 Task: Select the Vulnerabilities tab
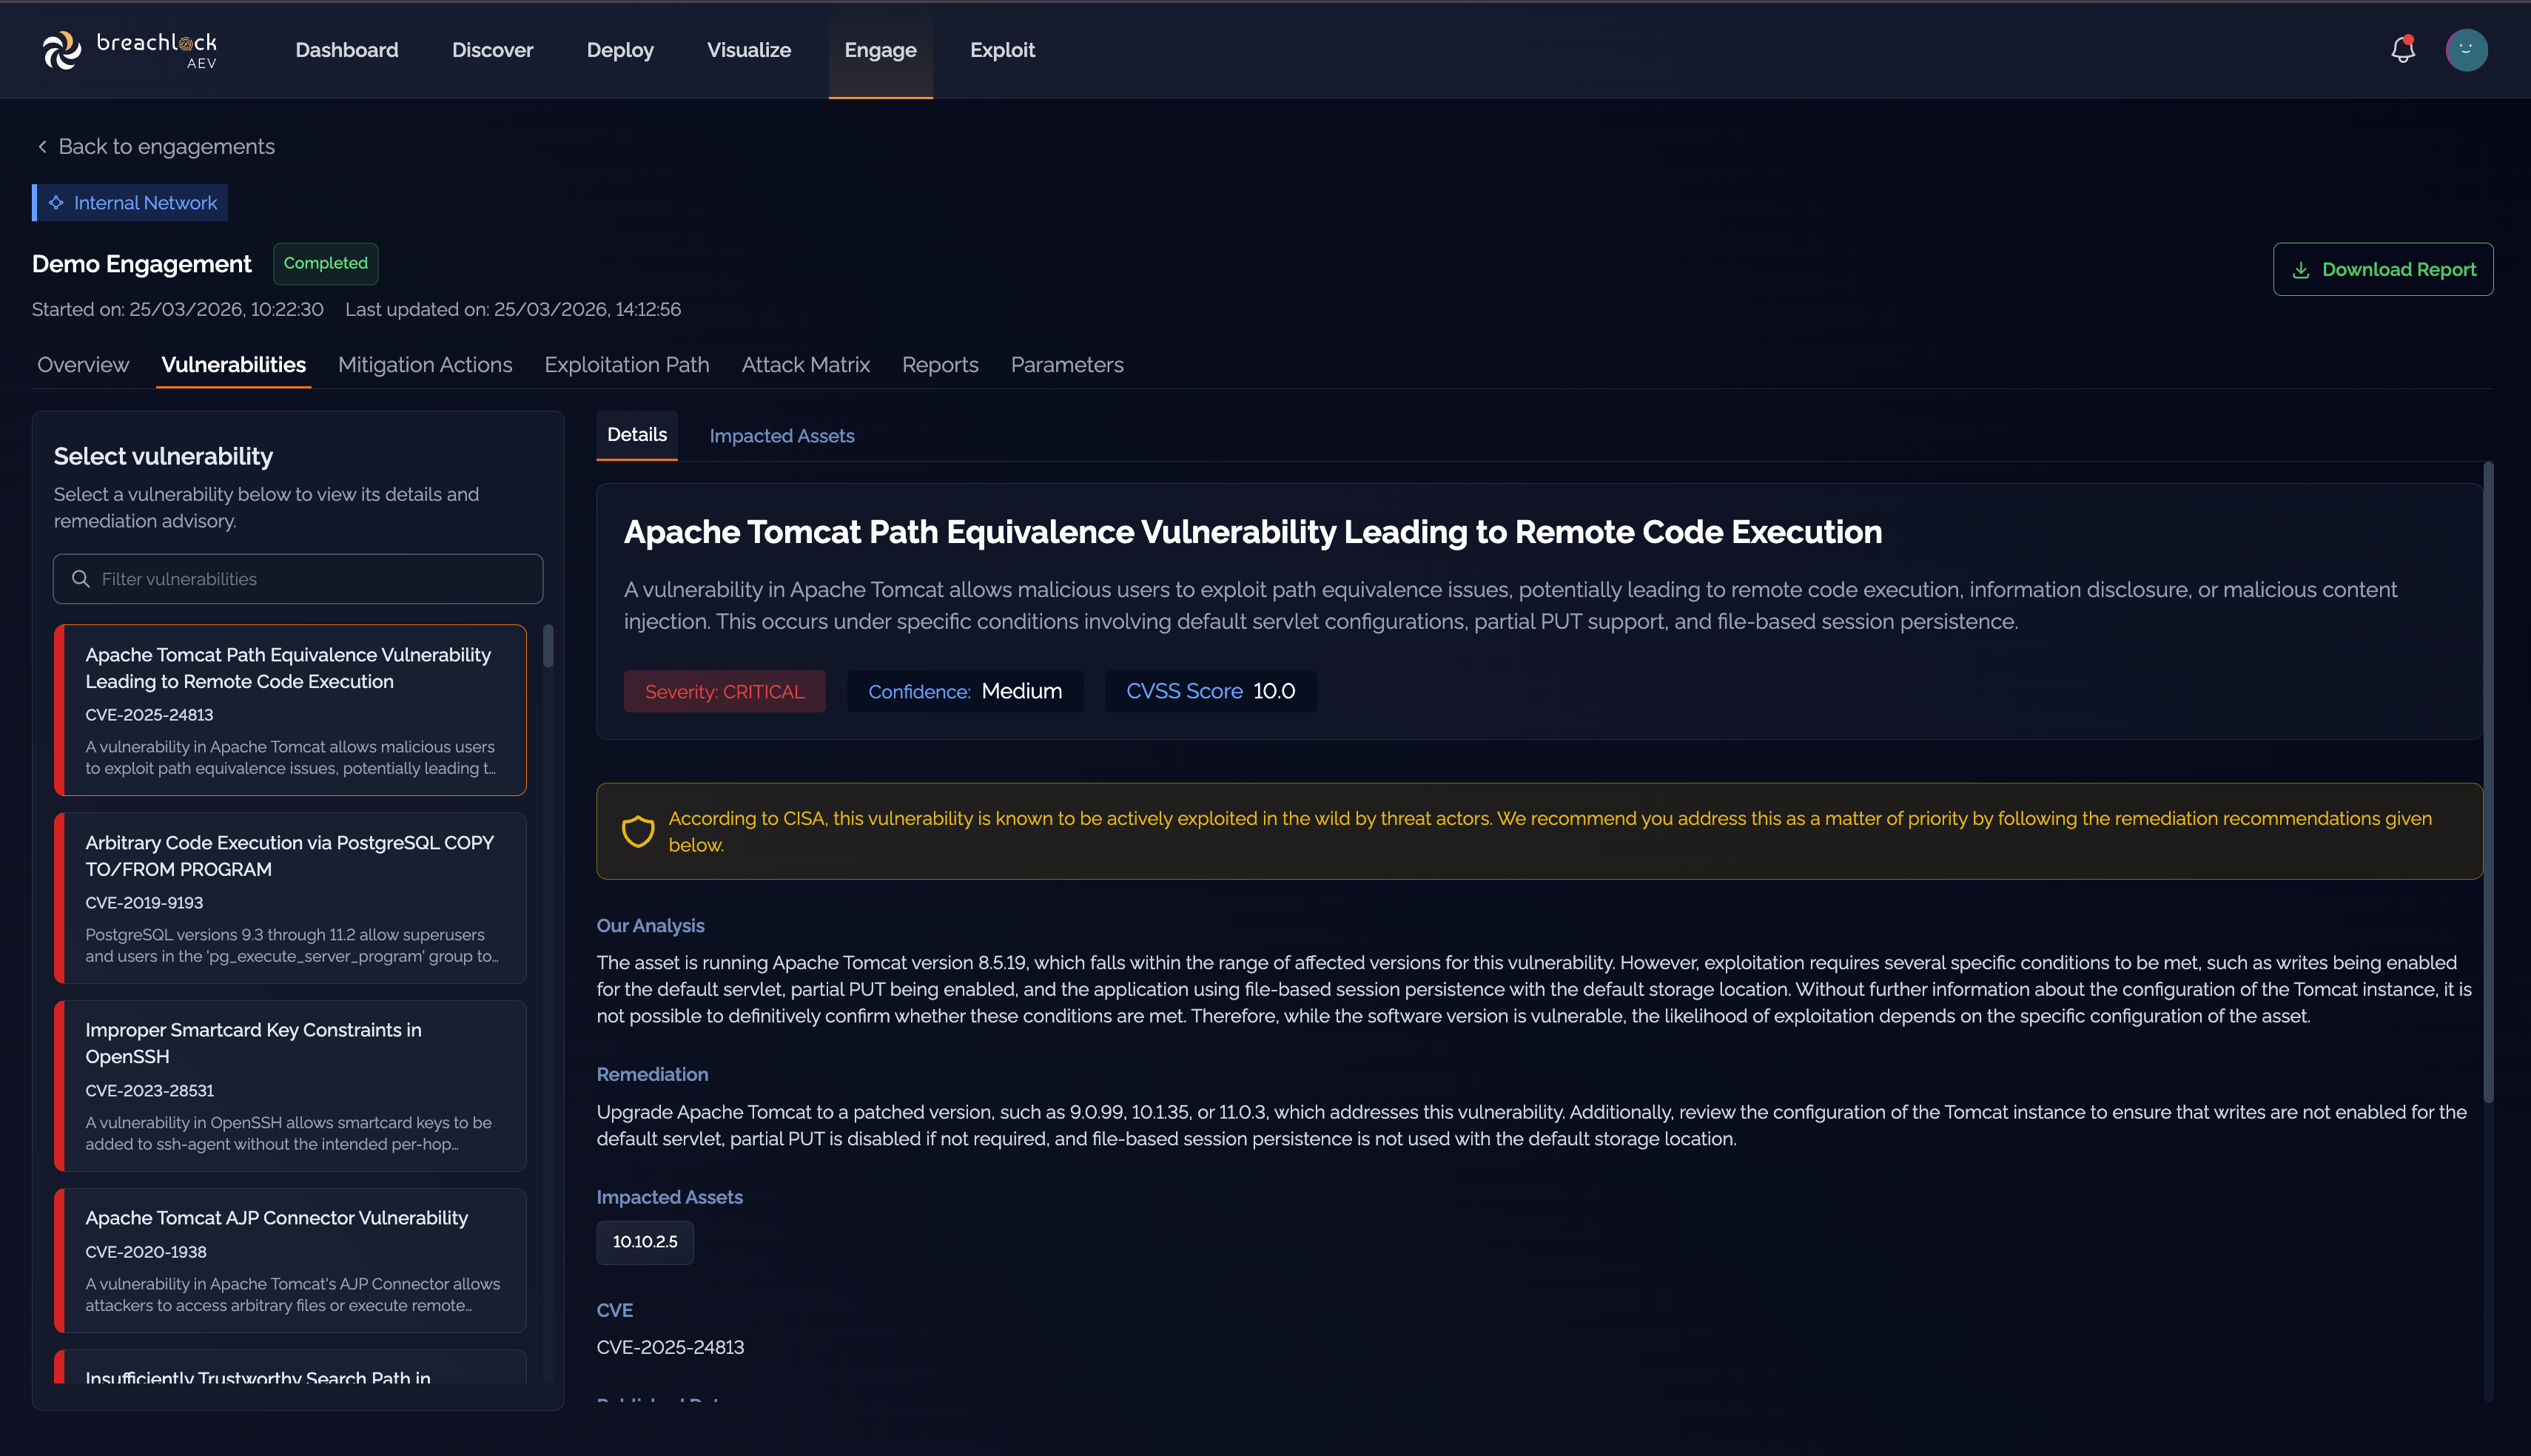point(233,365)
